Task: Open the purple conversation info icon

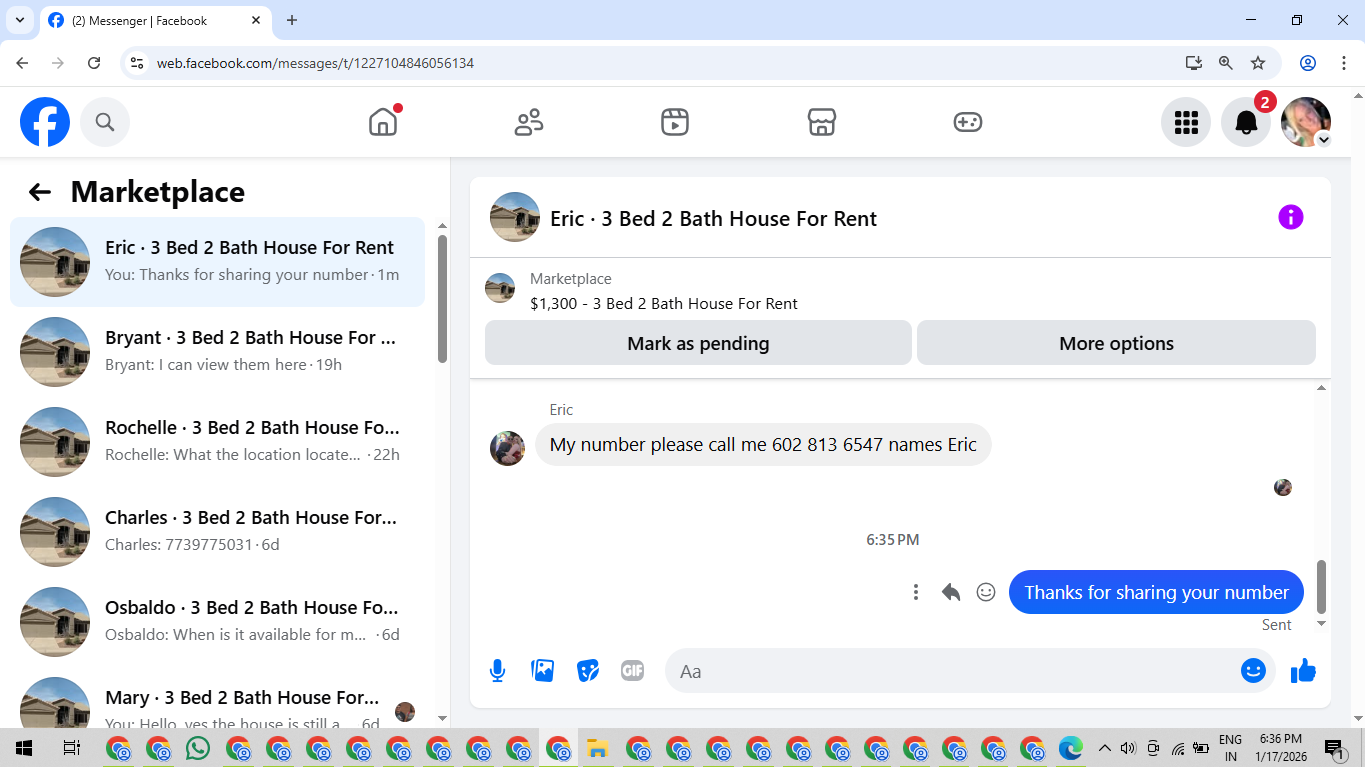Action: [1291, 217]
